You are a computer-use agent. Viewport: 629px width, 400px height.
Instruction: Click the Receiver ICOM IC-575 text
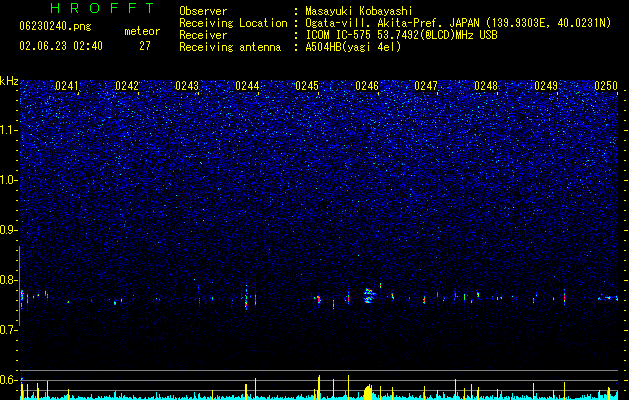point(401,35)
